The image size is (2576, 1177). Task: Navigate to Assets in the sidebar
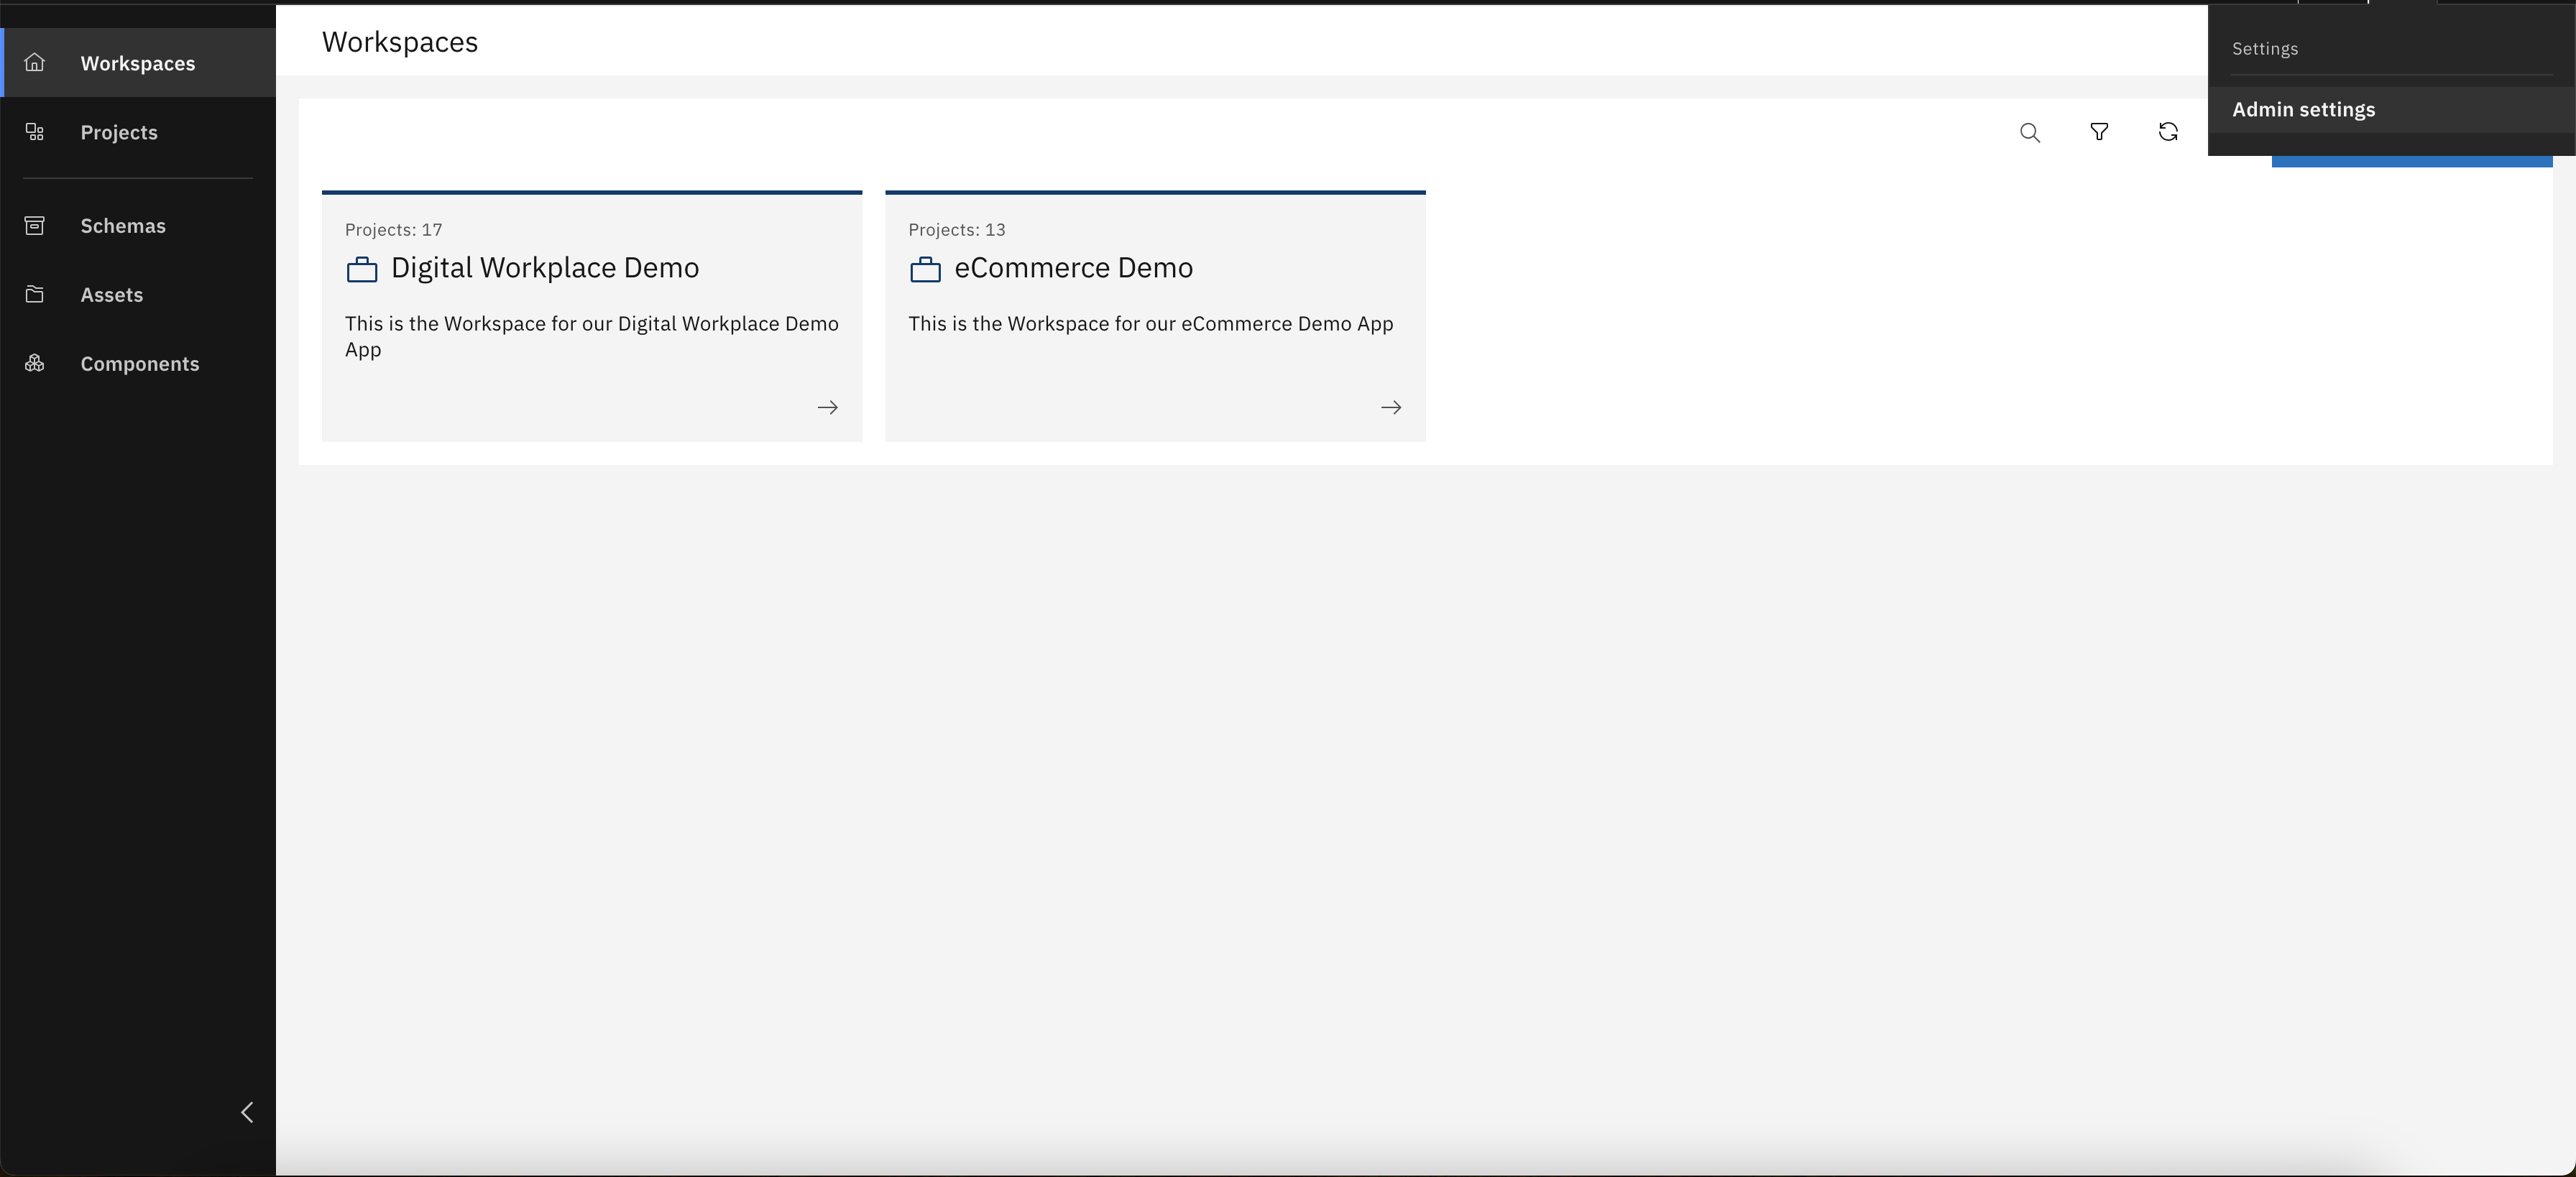[111, 294]
